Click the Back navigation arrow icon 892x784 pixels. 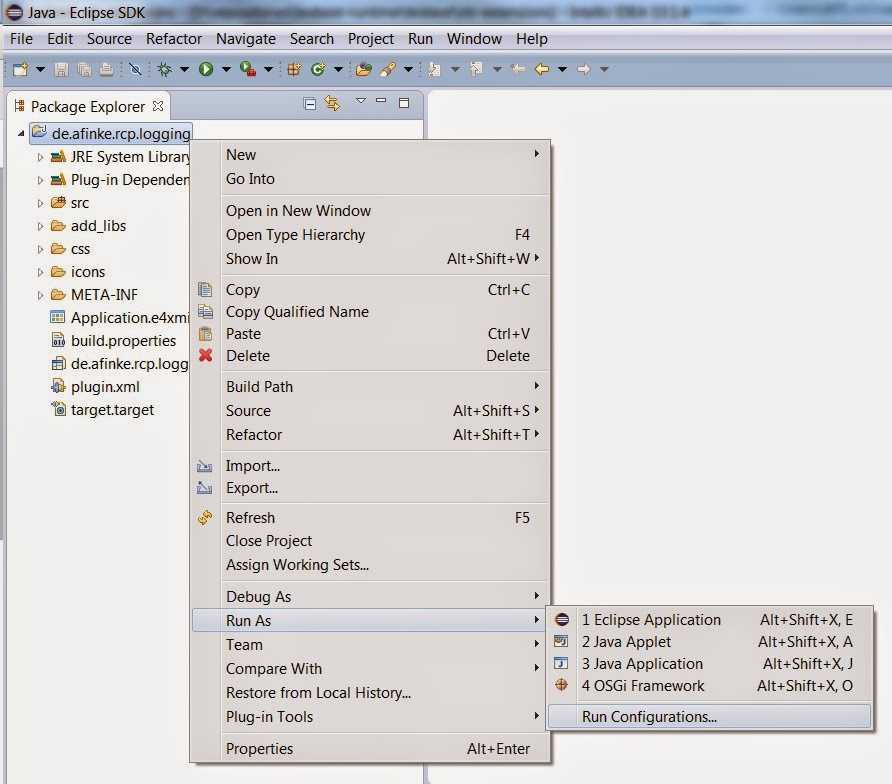(x=542, y=69)
